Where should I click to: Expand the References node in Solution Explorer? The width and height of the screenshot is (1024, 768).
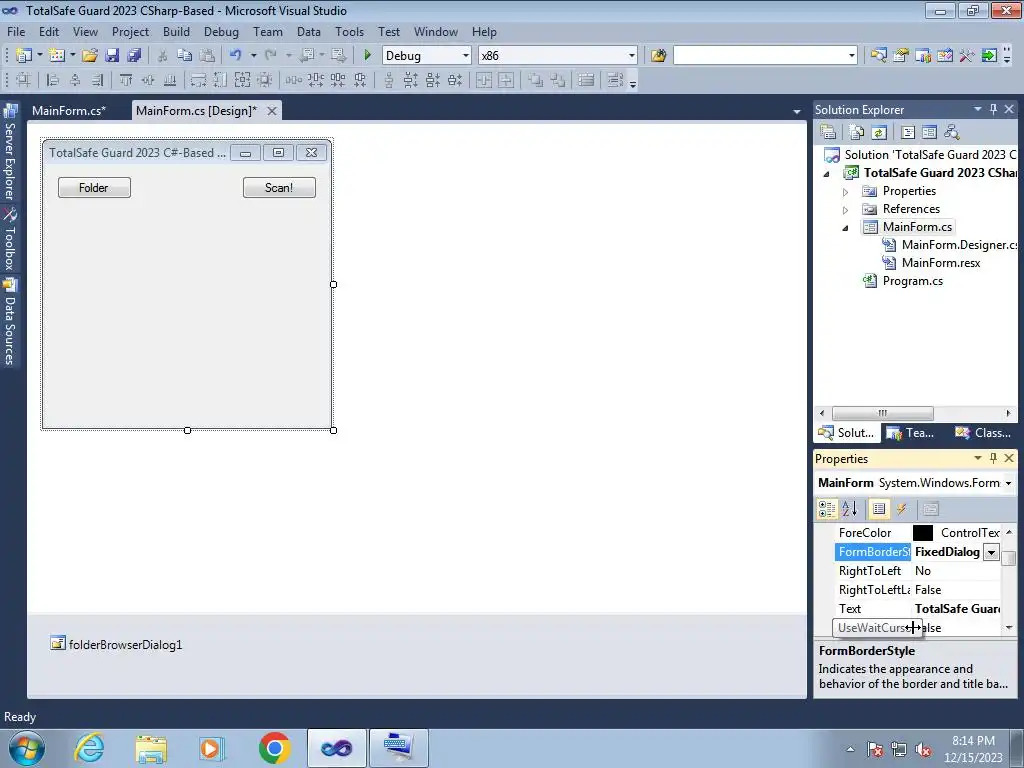(845, 210)
